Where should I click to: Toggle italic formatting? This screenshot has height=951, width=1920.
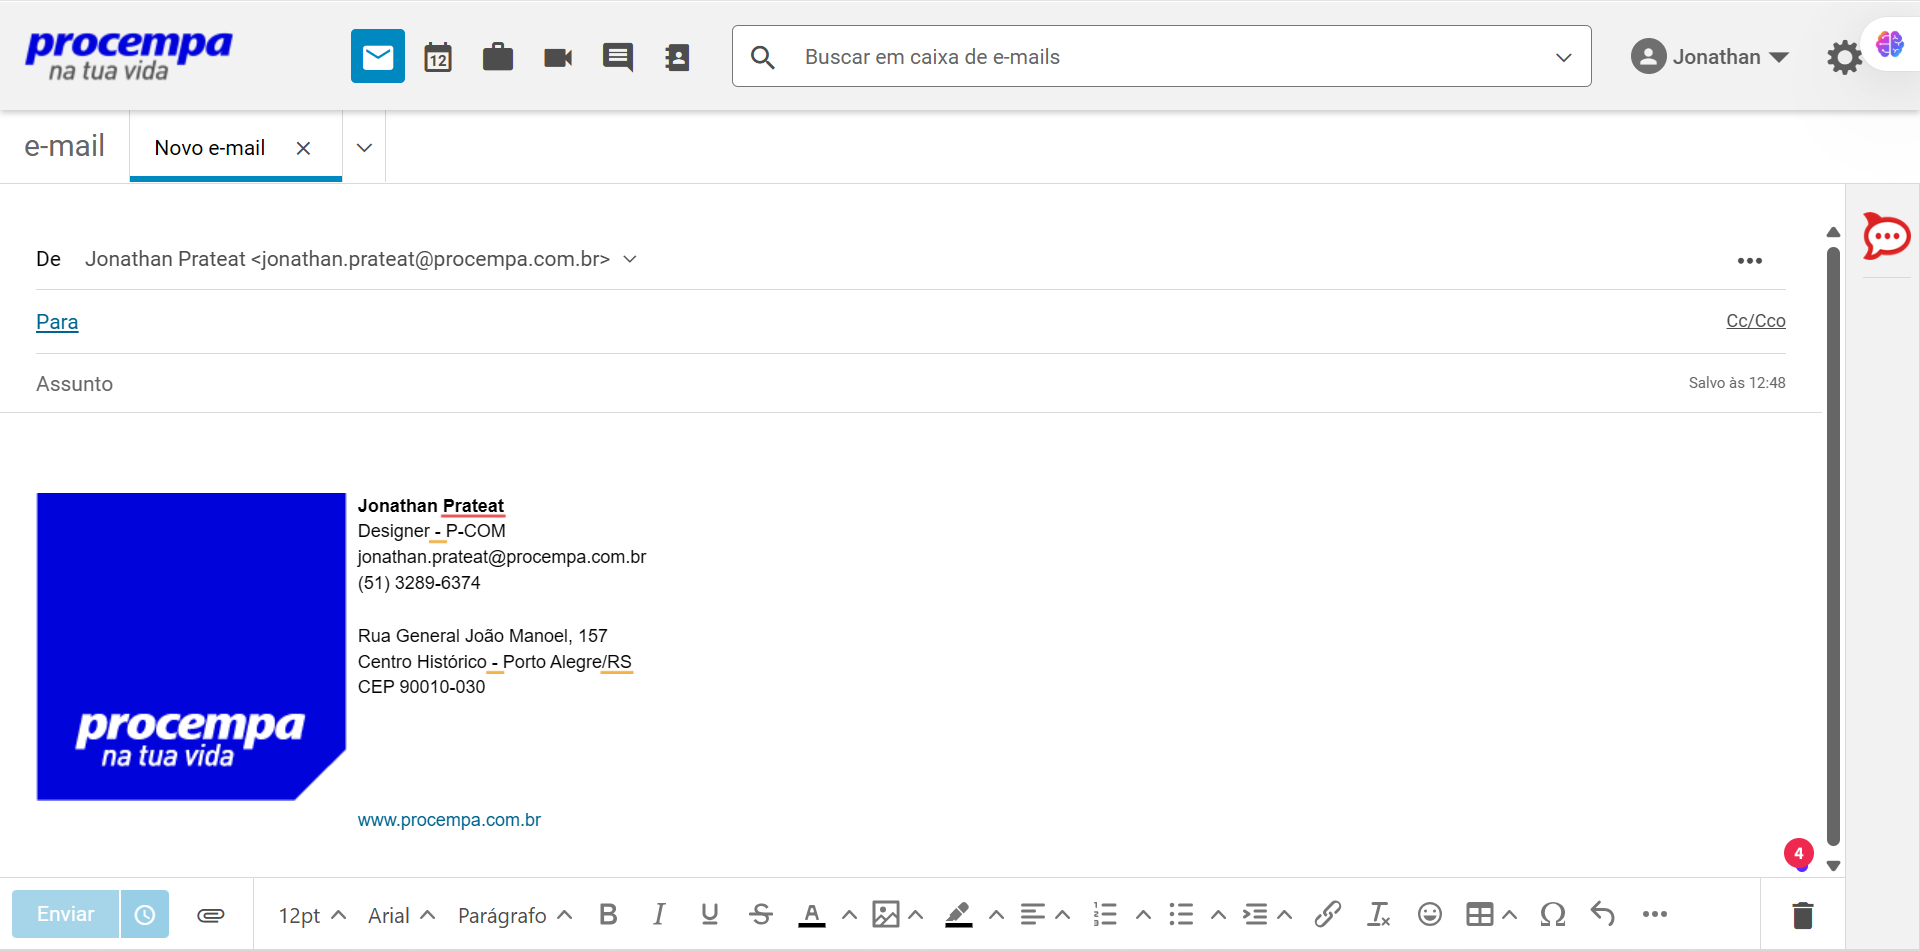659,914
